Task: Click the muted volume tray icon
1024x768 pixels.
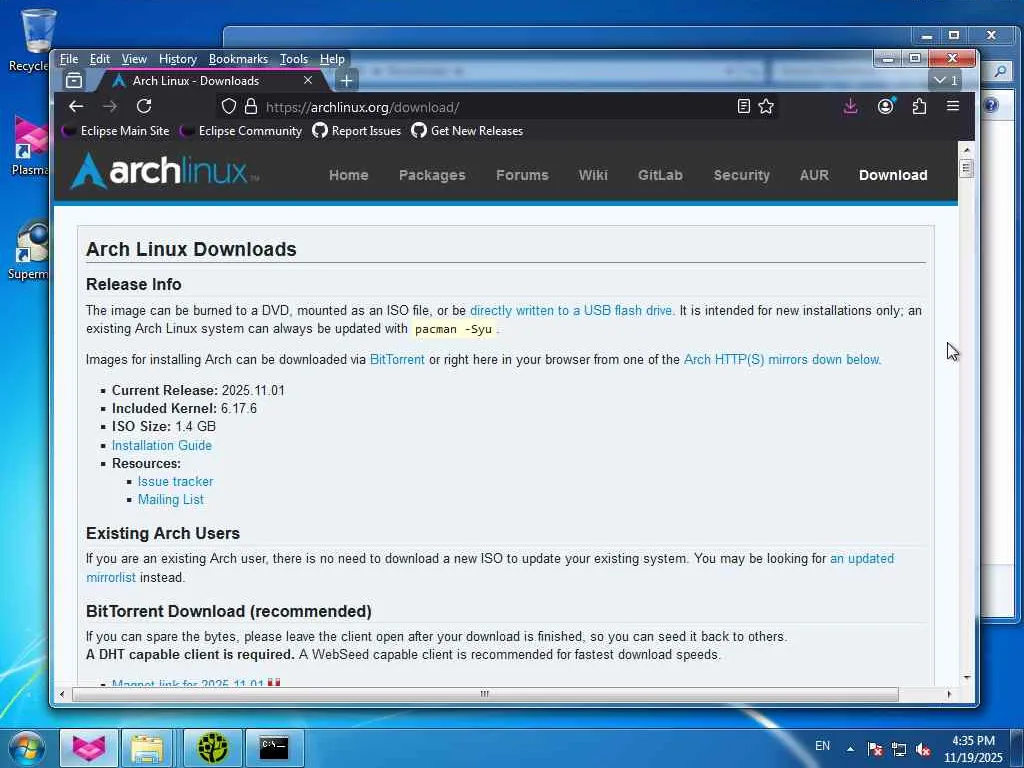Action: click(x=923, y=749)
